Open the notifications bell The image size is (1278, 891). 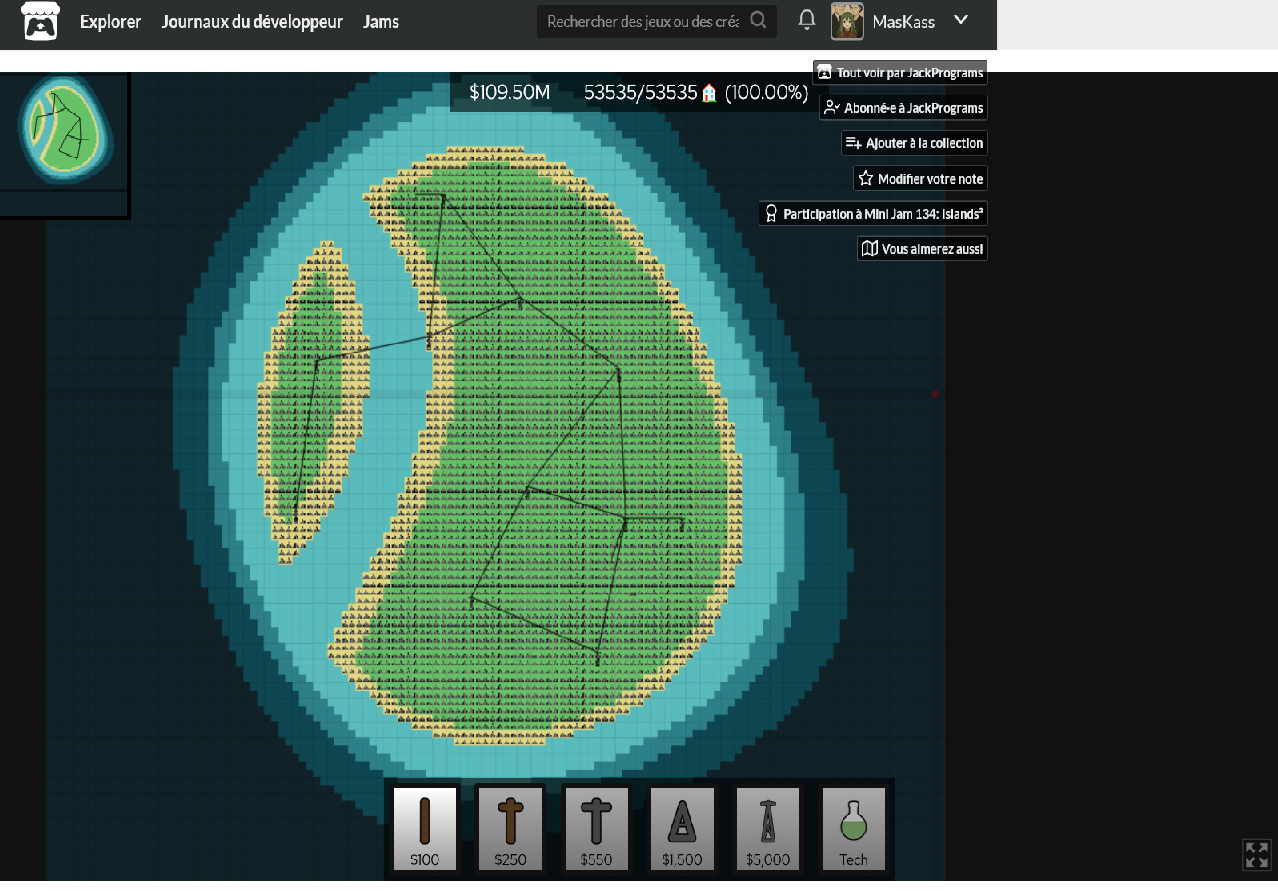point(807,20)
